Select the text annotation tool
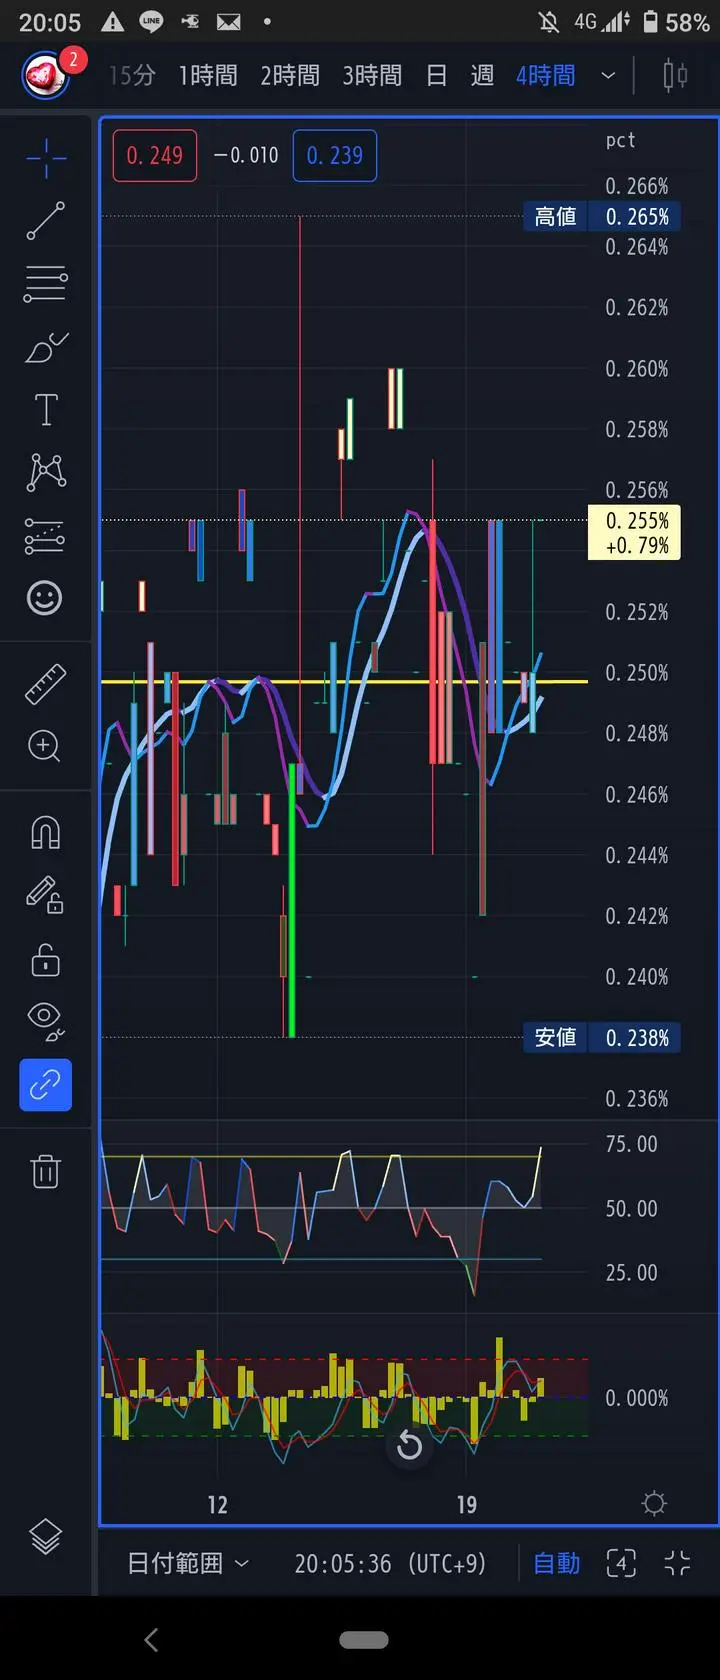This screenshot has width=720, height=1680. coord(46,410)
